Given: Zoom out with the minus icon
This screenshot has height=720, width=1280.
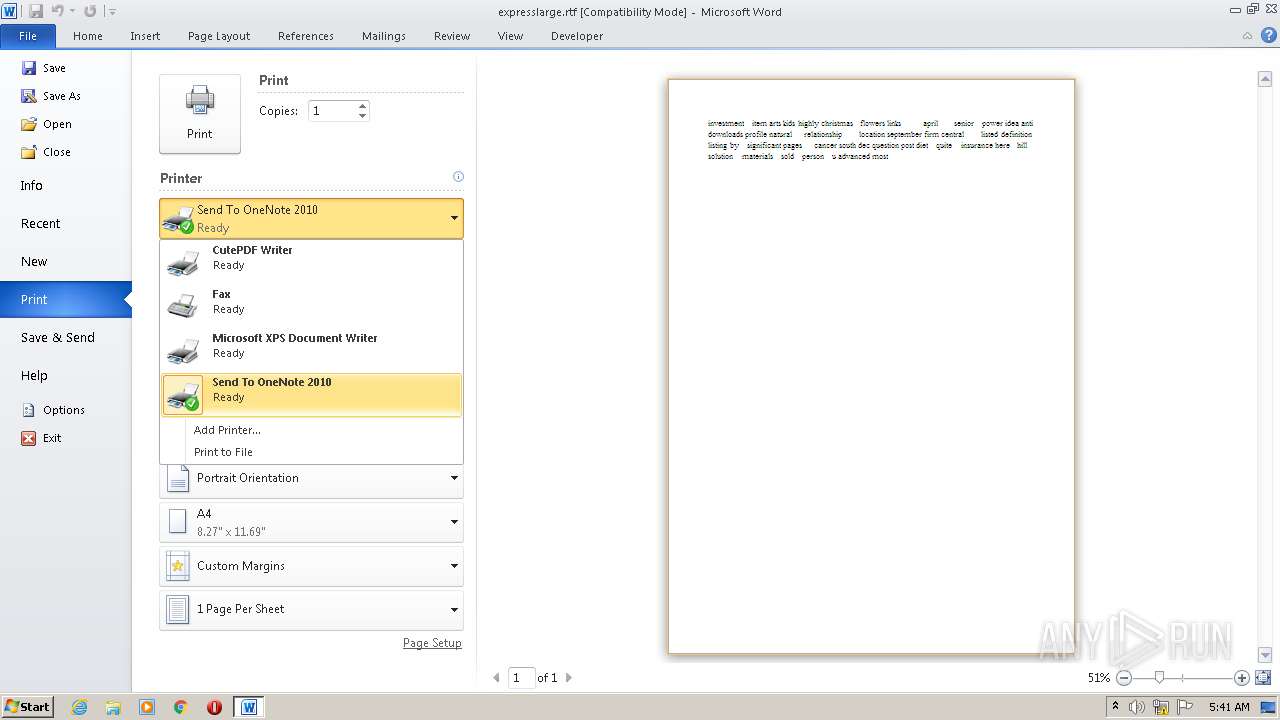Looking at the screenshot, I should [x=1124, y=677].
